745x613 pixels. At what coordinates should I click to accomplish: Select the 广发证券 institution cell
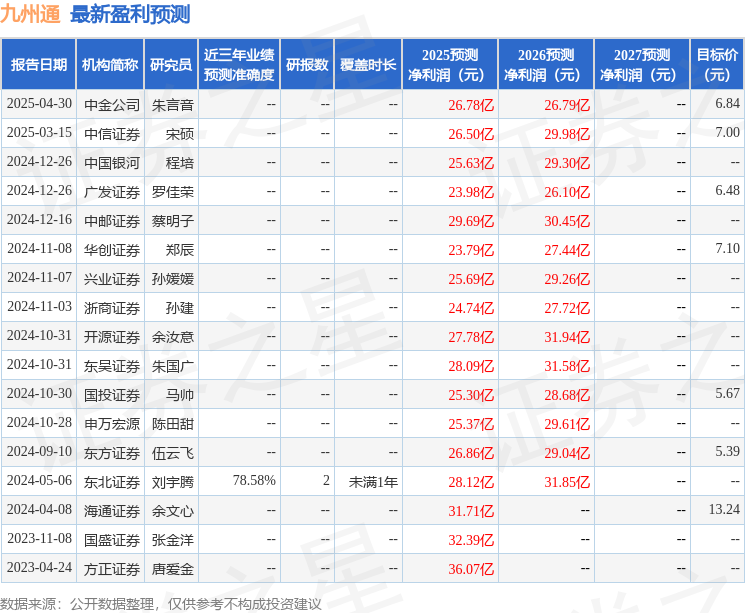112,192
